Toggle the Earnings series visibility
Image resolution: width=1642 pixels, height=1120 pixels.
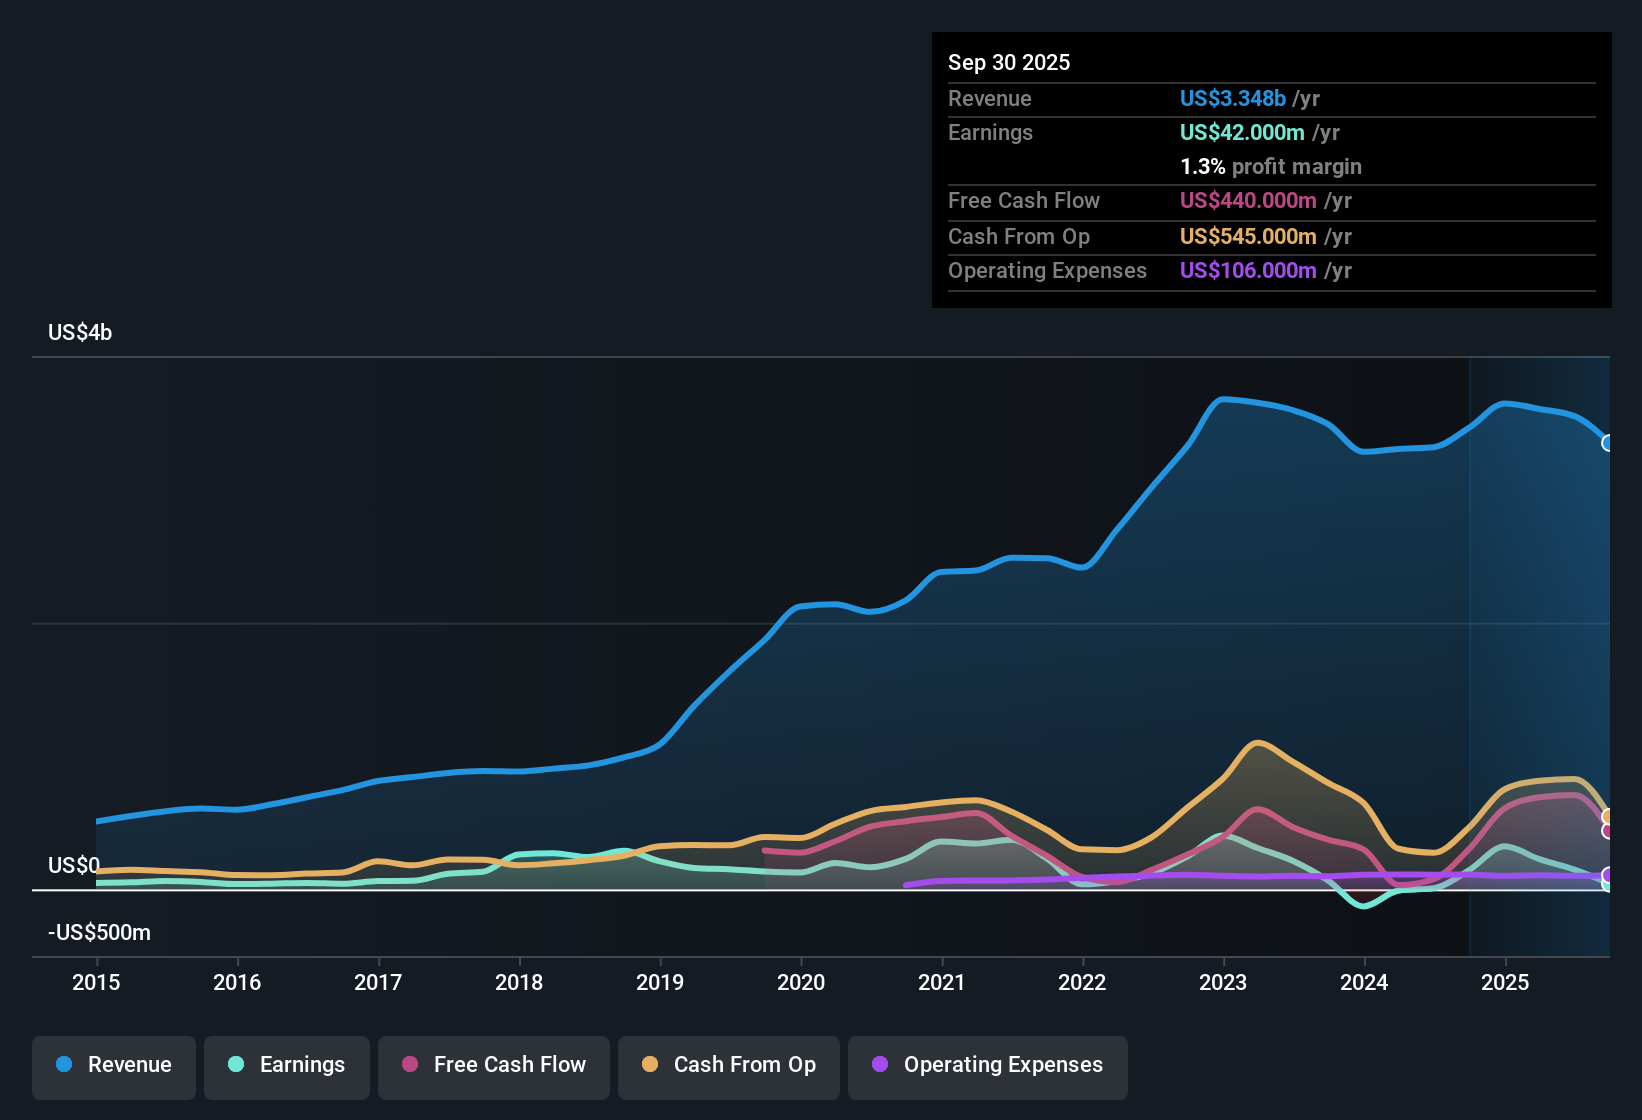coord(286,1065)
